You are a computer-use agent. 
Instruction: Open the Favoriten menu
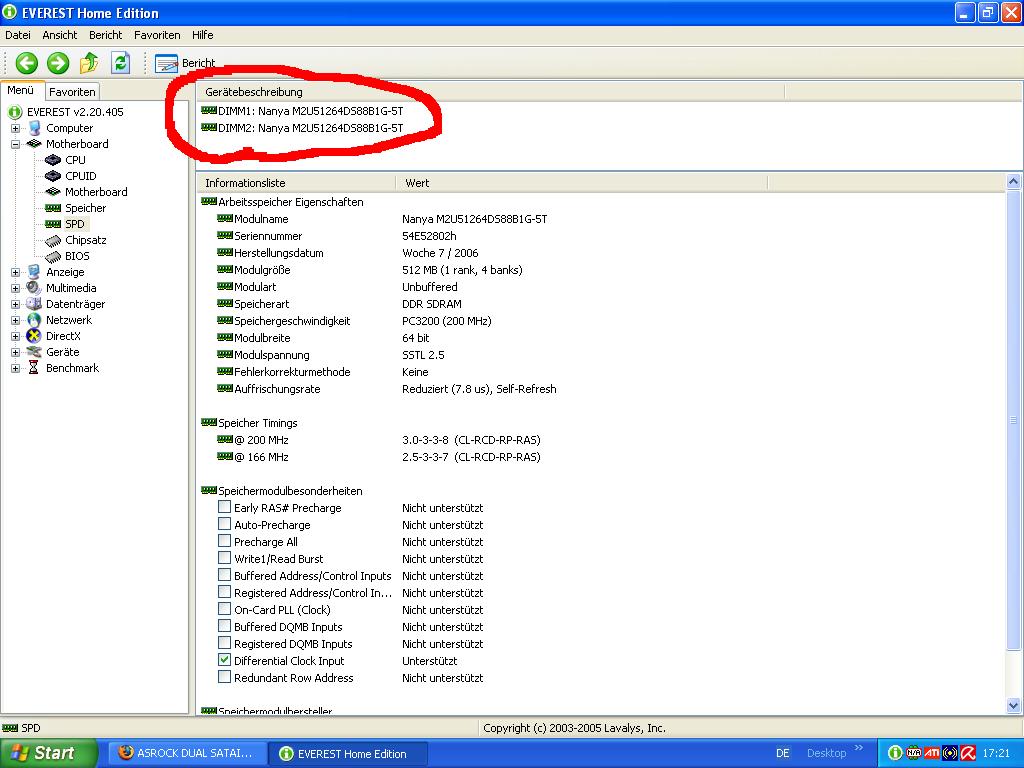pos(157,35)
